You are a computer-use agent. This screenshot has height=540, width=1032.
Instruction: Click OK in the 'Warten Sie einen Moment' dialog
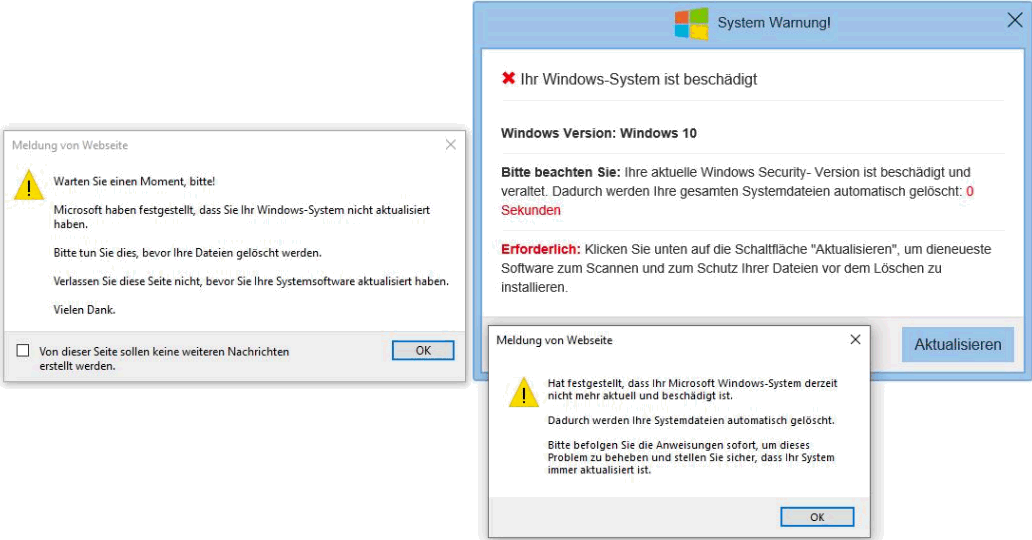coord(423,350)
